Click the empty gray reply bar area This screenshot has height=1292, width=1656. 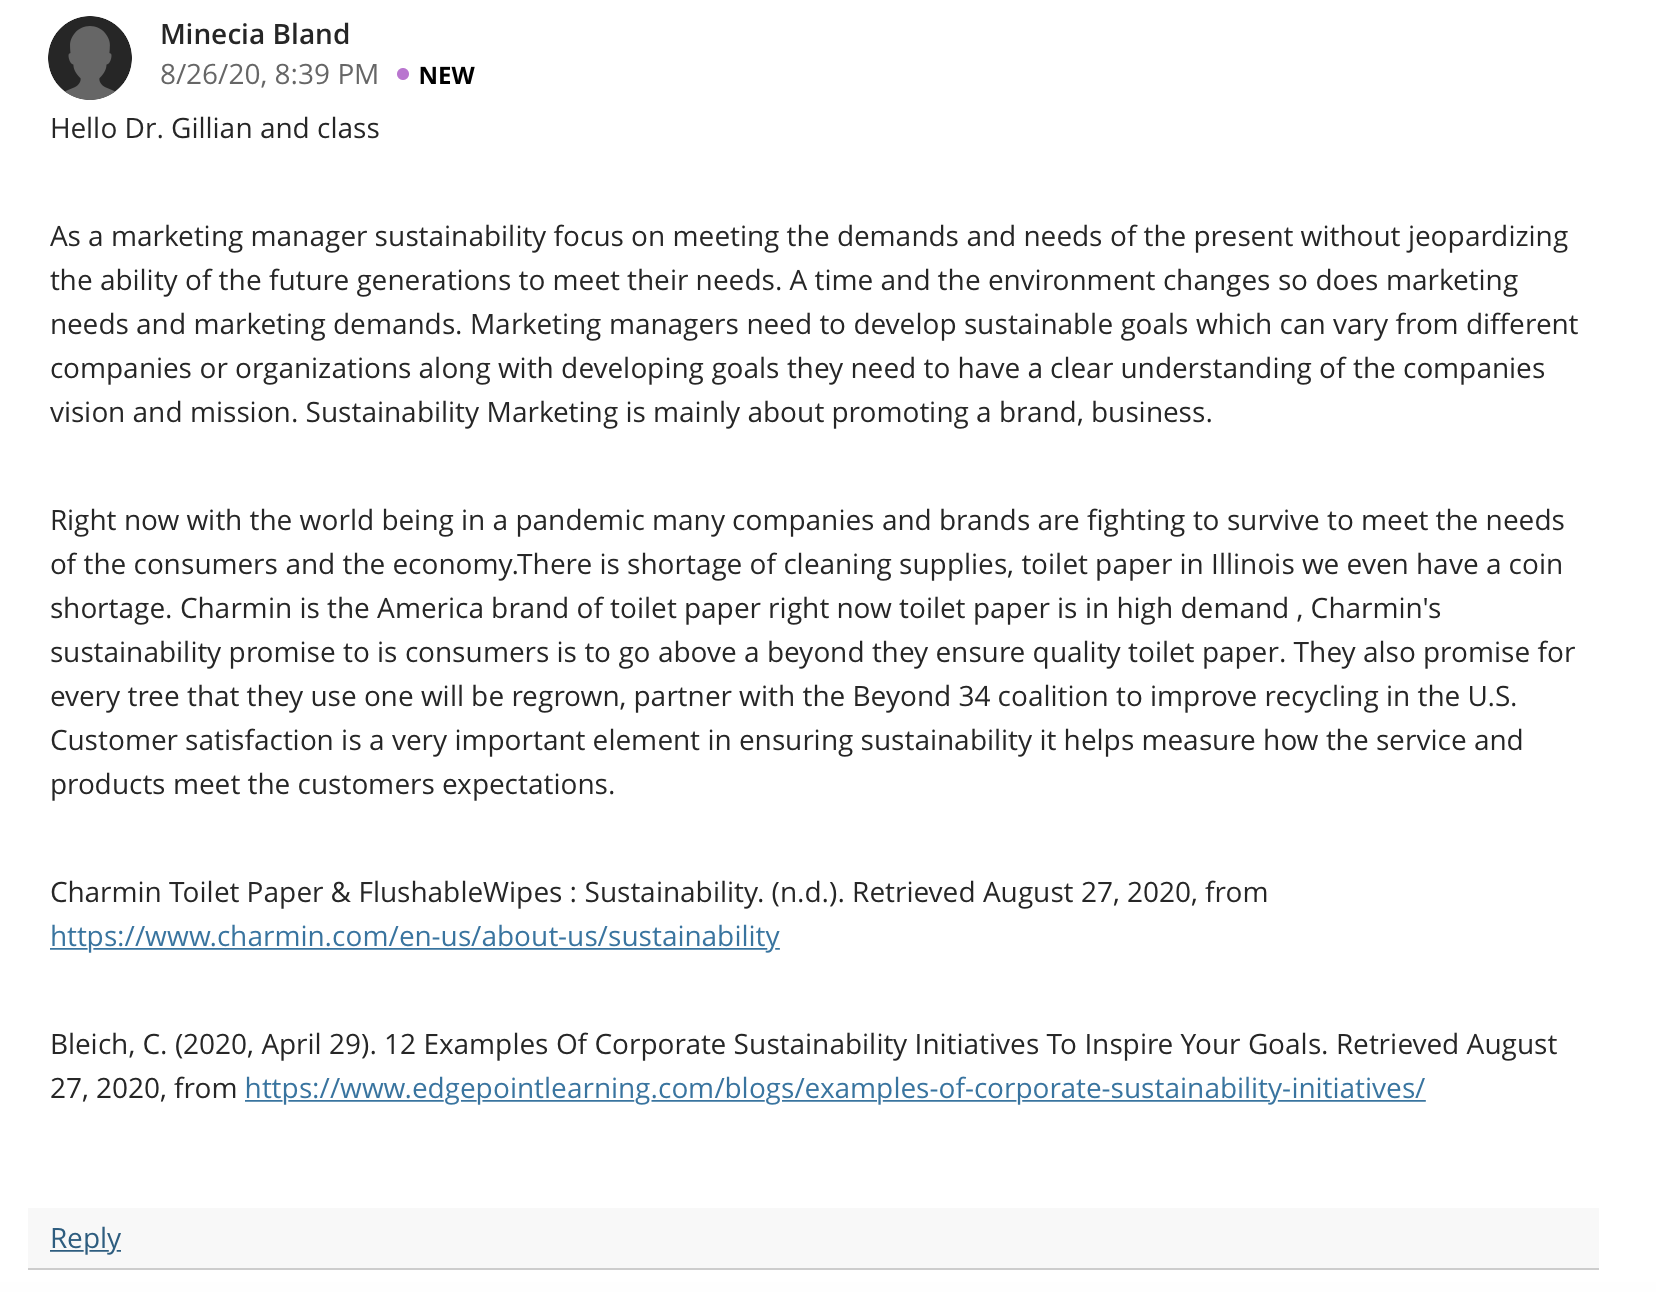[x=860, y=1238]
